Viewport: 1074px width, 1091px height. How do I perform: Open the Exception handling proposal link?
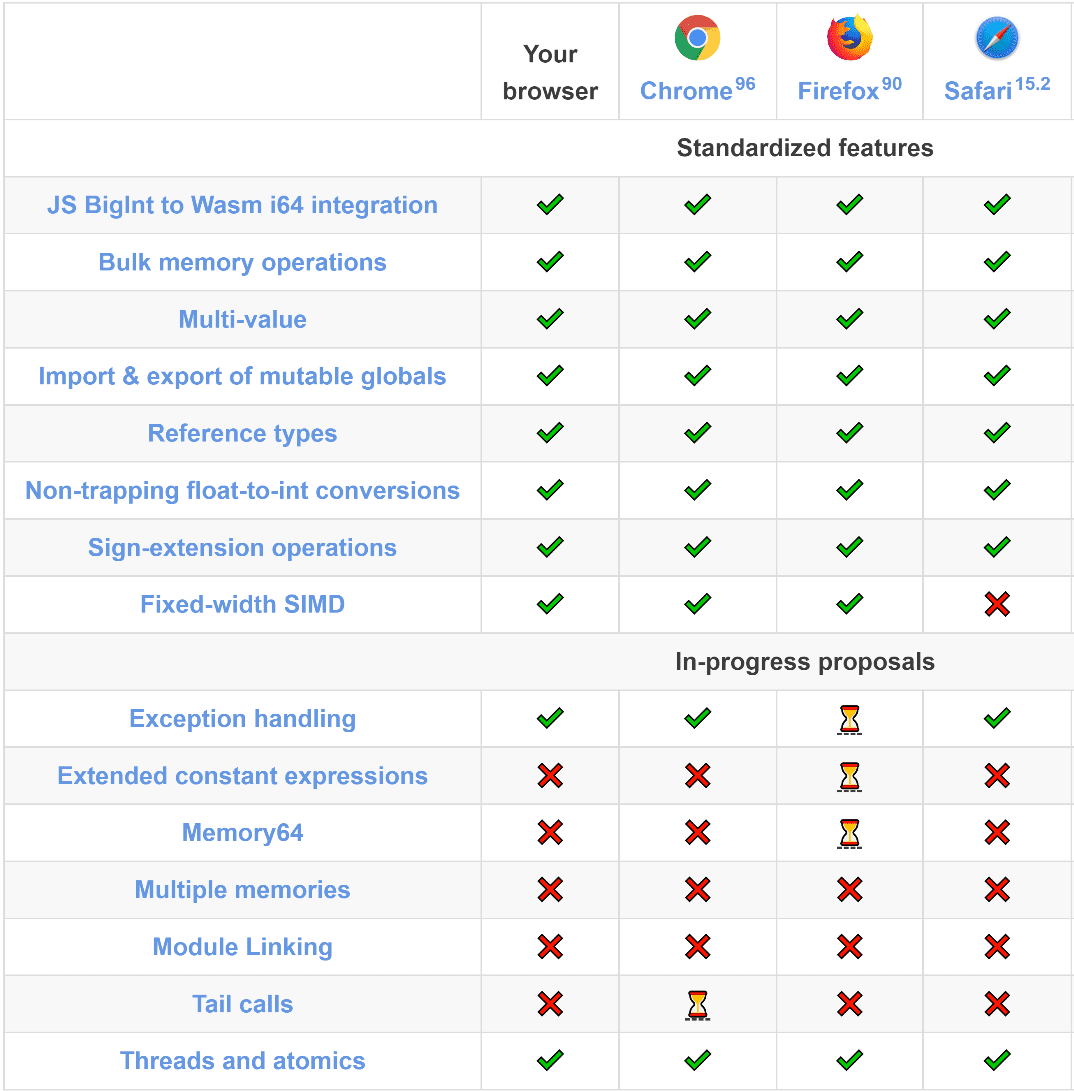(242, 718)
